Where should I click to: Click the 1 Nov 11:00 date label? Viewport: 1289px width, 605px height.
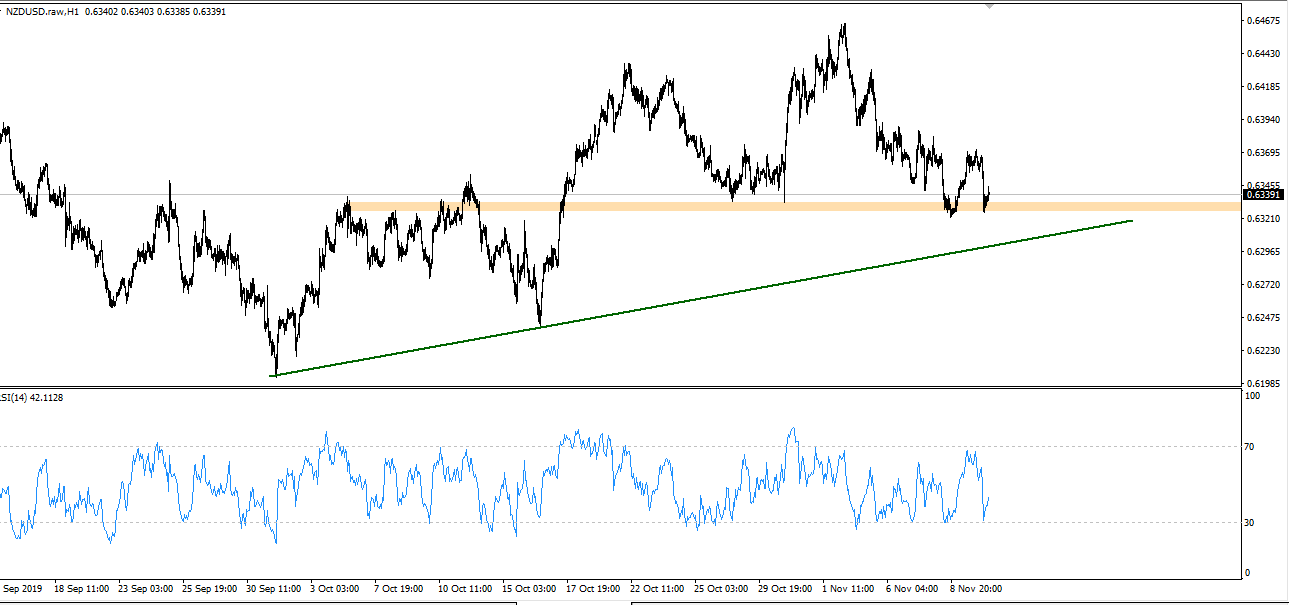850,589
